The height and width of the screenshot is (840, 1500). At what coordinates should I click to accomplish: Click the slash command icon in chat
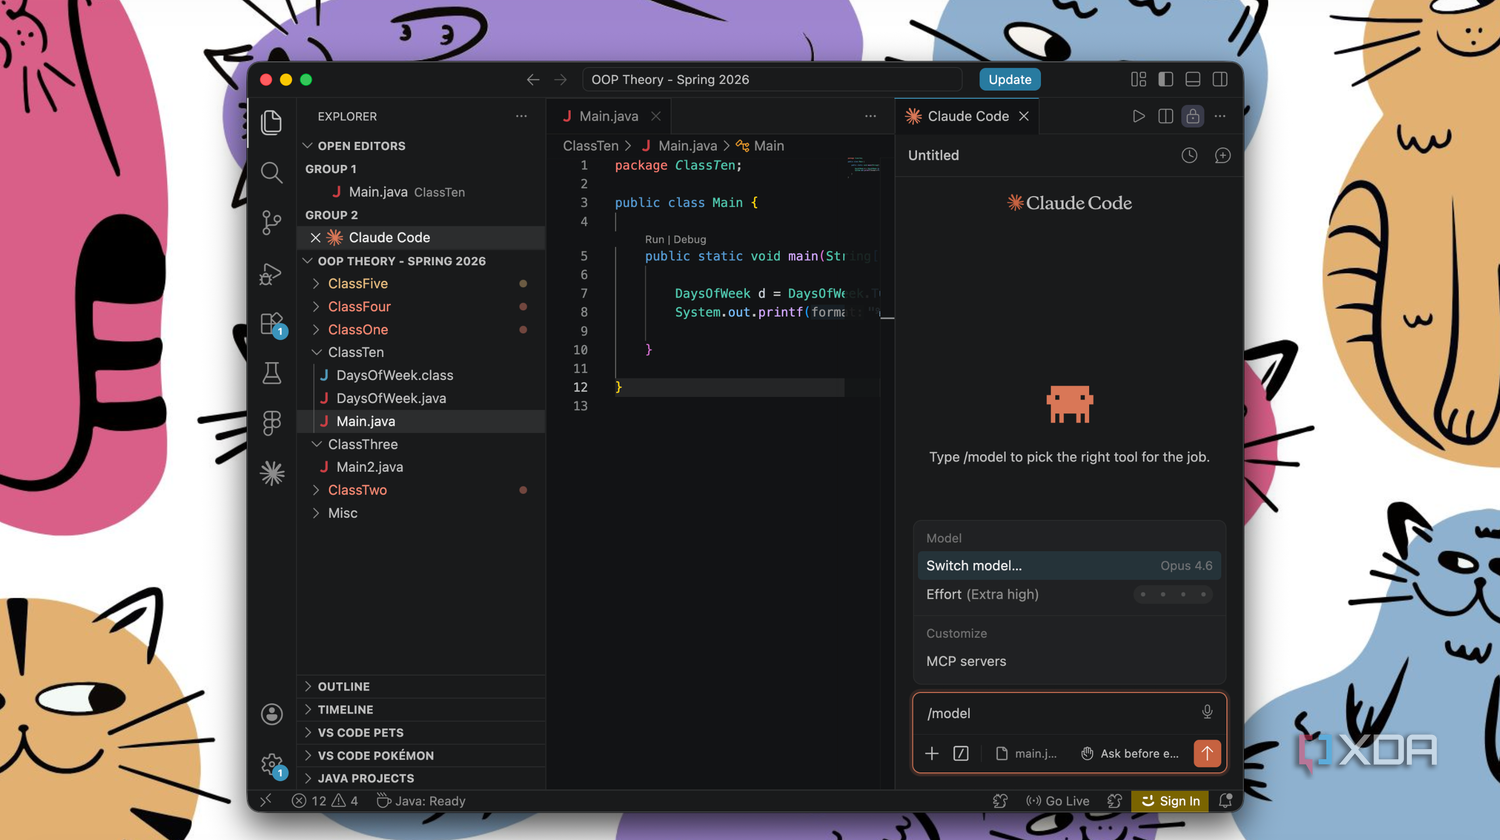coord(961,753)
